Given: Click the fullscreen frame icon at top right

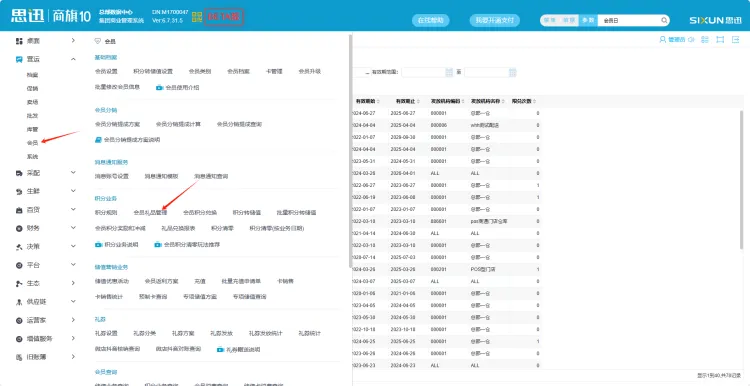Looking at the screenshot, I should click(720, 40).
